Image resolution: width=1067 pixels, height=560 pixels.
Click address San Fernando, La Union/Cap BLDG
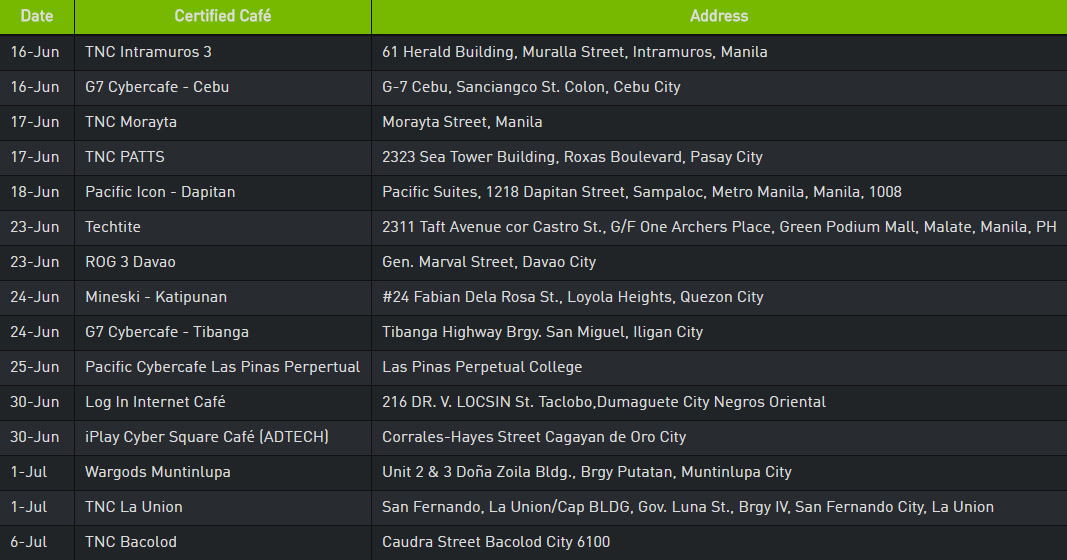[719, 508]
